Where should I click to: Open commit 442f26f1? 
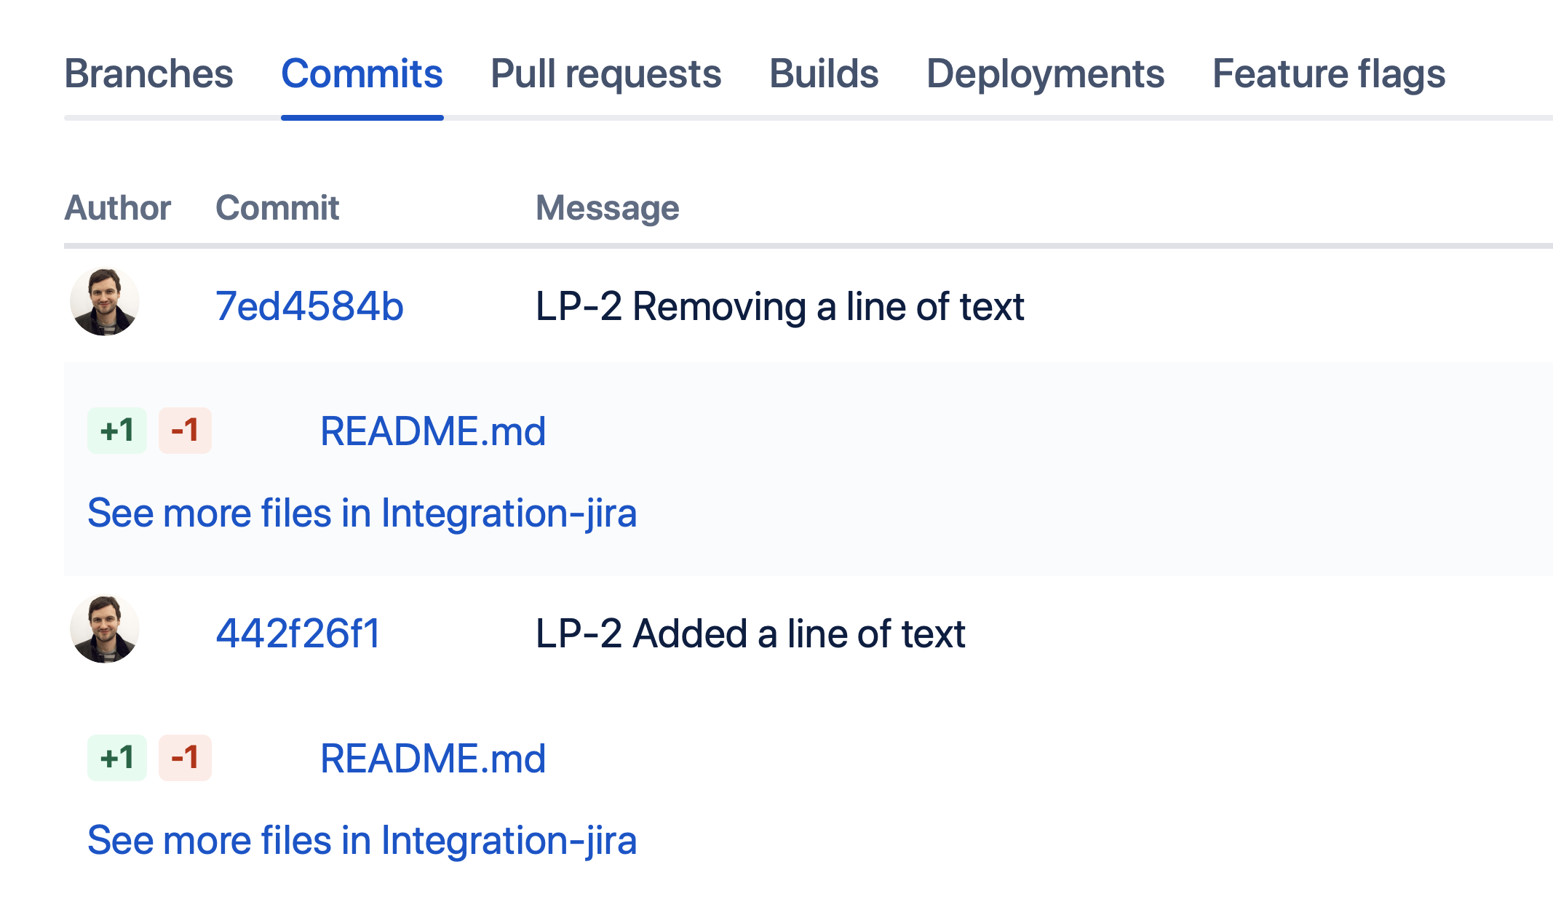297,633
